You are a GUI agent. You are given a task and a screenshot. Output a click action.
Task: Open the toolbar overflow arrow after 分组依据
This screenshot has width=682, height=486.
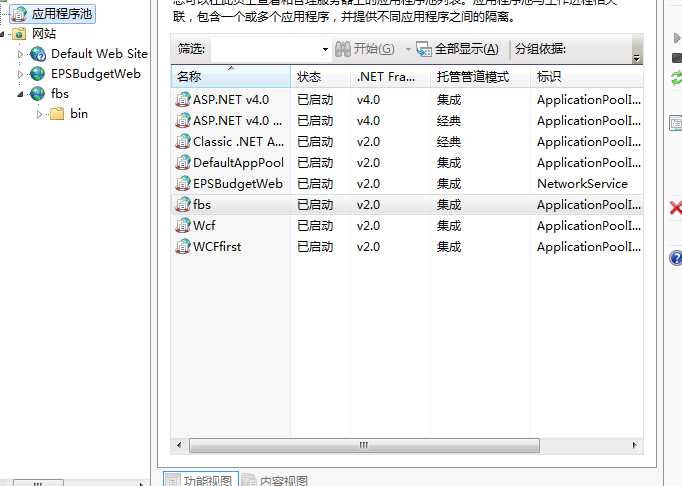tap(637, 57)
